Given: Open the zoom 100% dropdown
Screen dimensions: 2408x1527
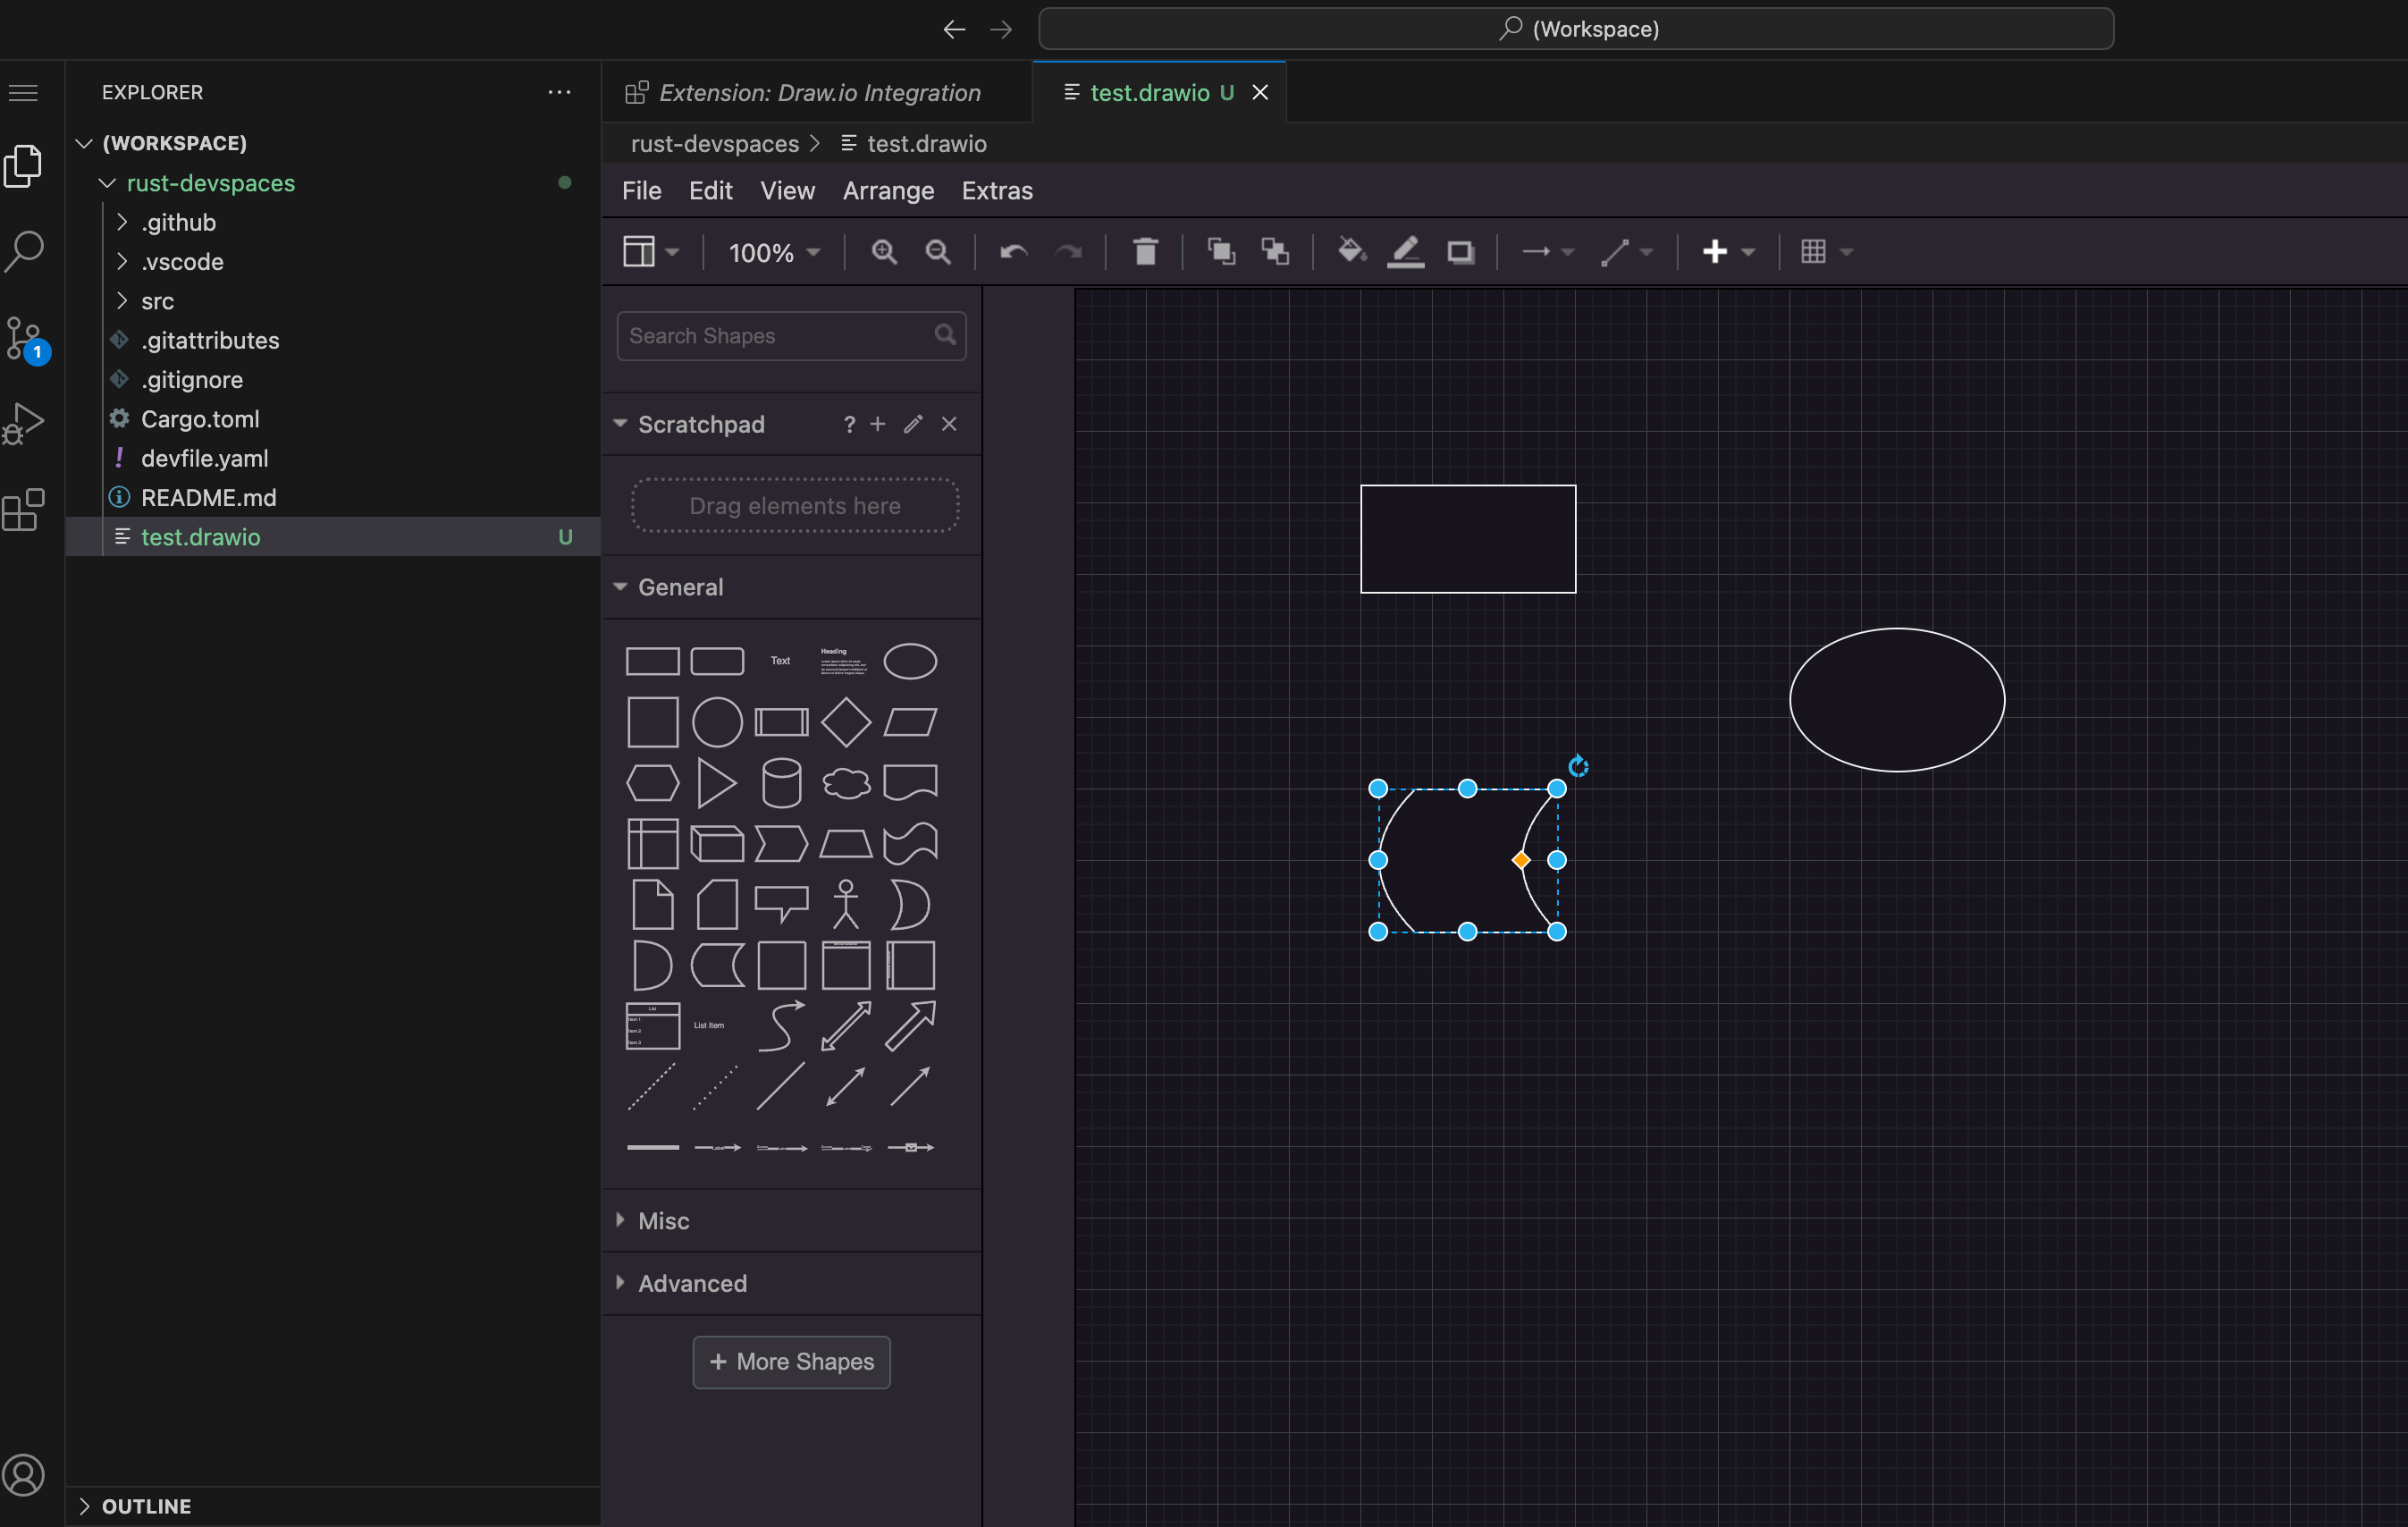Looking at the screenshot, I should [774, 252].
